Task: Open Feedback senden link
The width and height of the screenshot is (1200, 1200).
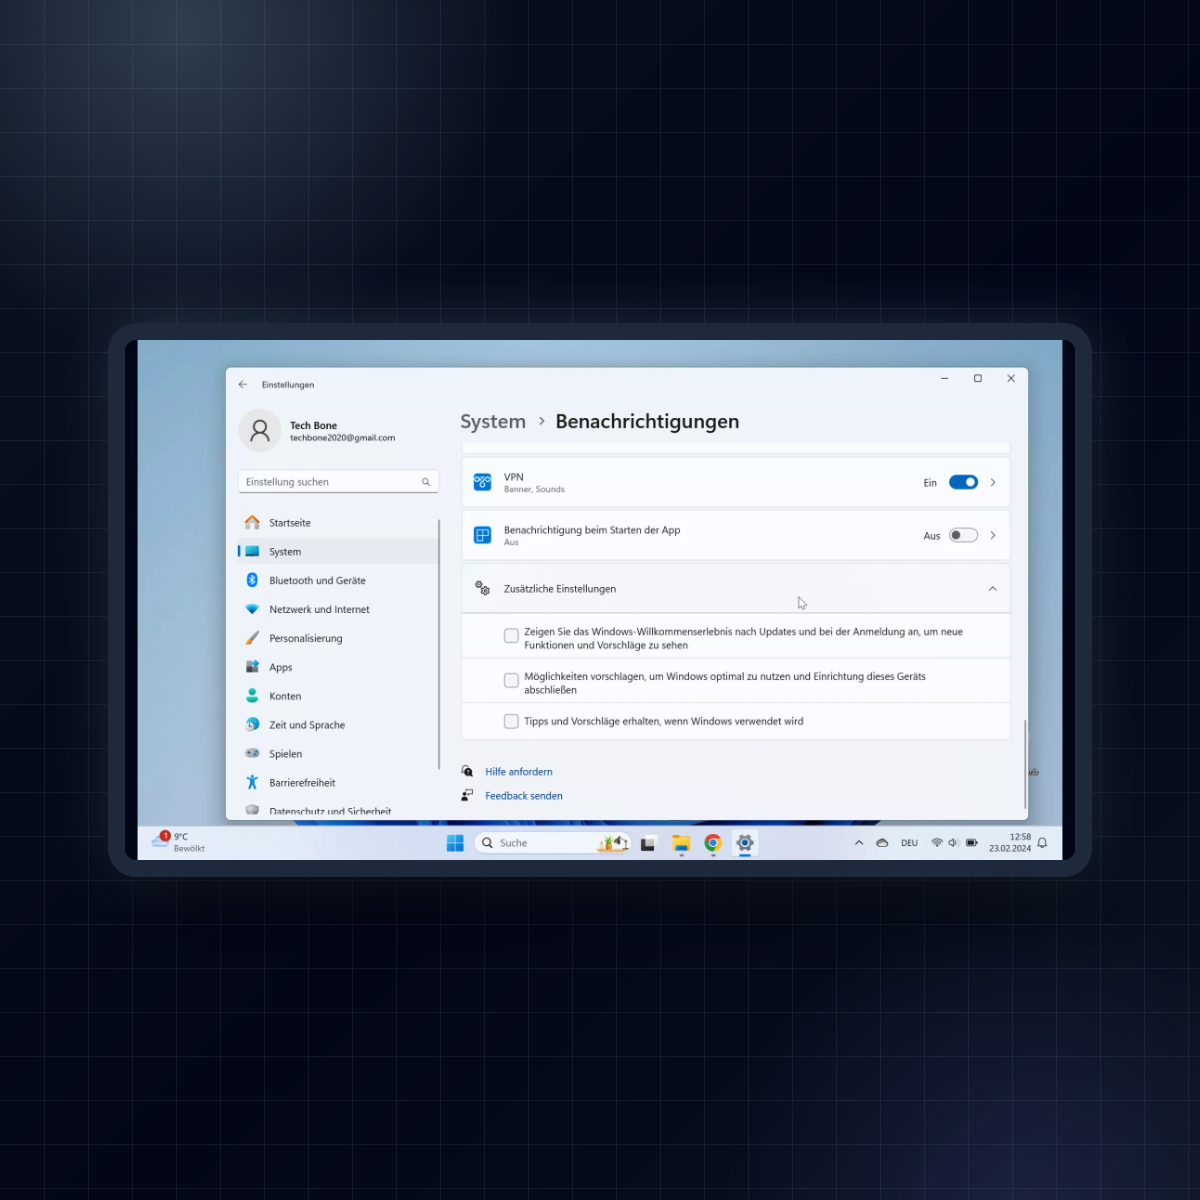Action: (x=524, y=796)
